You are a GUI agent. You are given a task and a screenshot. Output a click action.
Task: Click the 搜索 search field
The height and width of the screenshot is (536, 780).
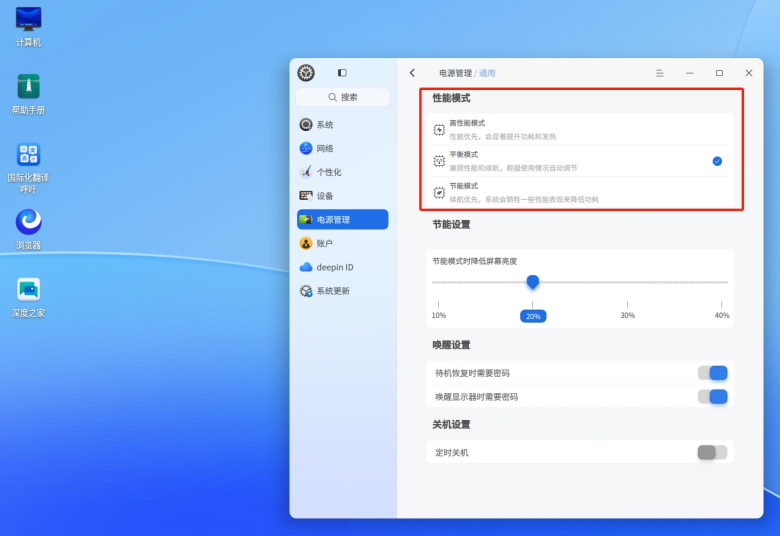[343, 97]
